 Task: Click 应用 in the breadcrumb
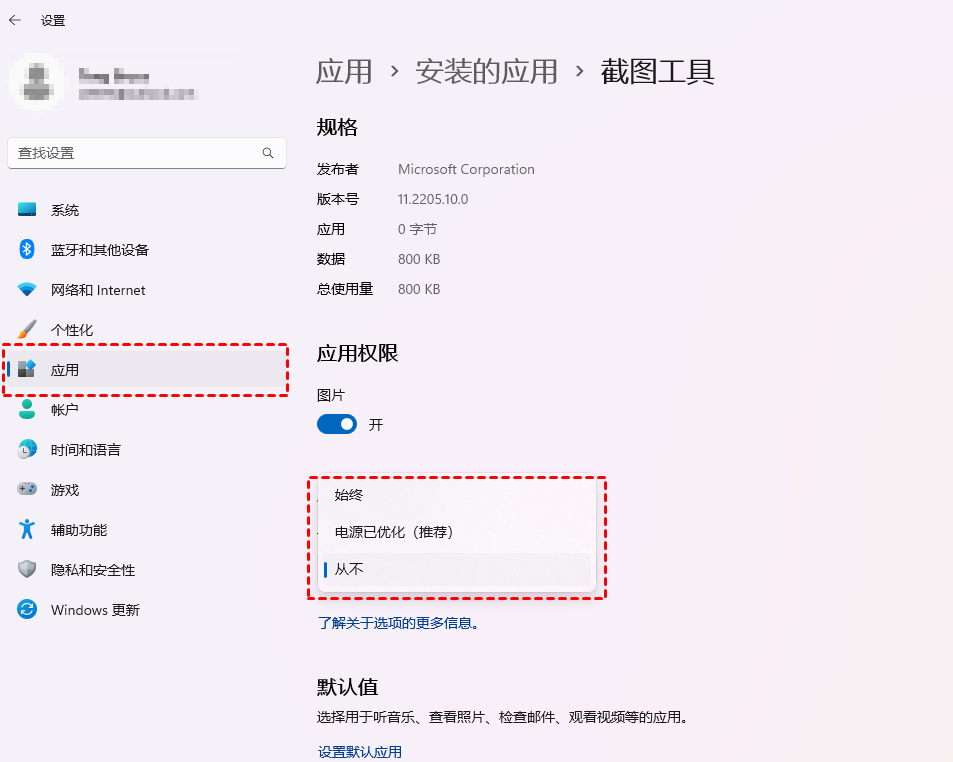tap(344, 72)
